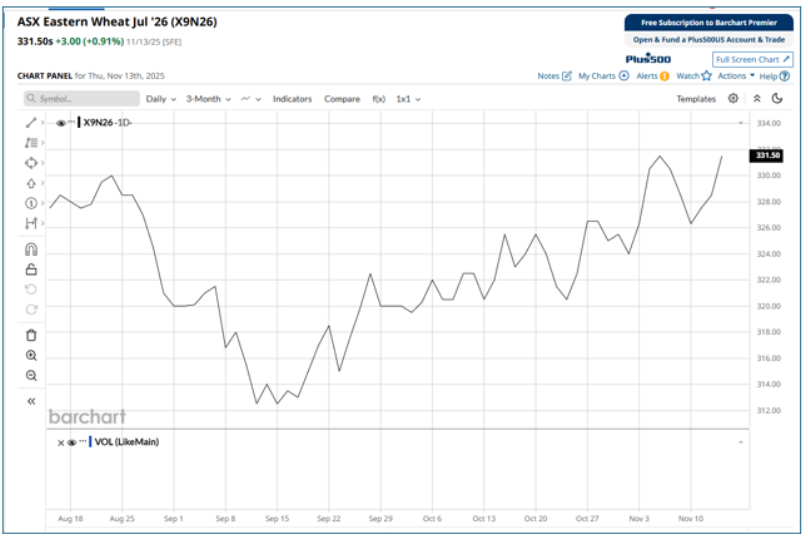Zoom out using the magnifier minus icon

[31, 375]
